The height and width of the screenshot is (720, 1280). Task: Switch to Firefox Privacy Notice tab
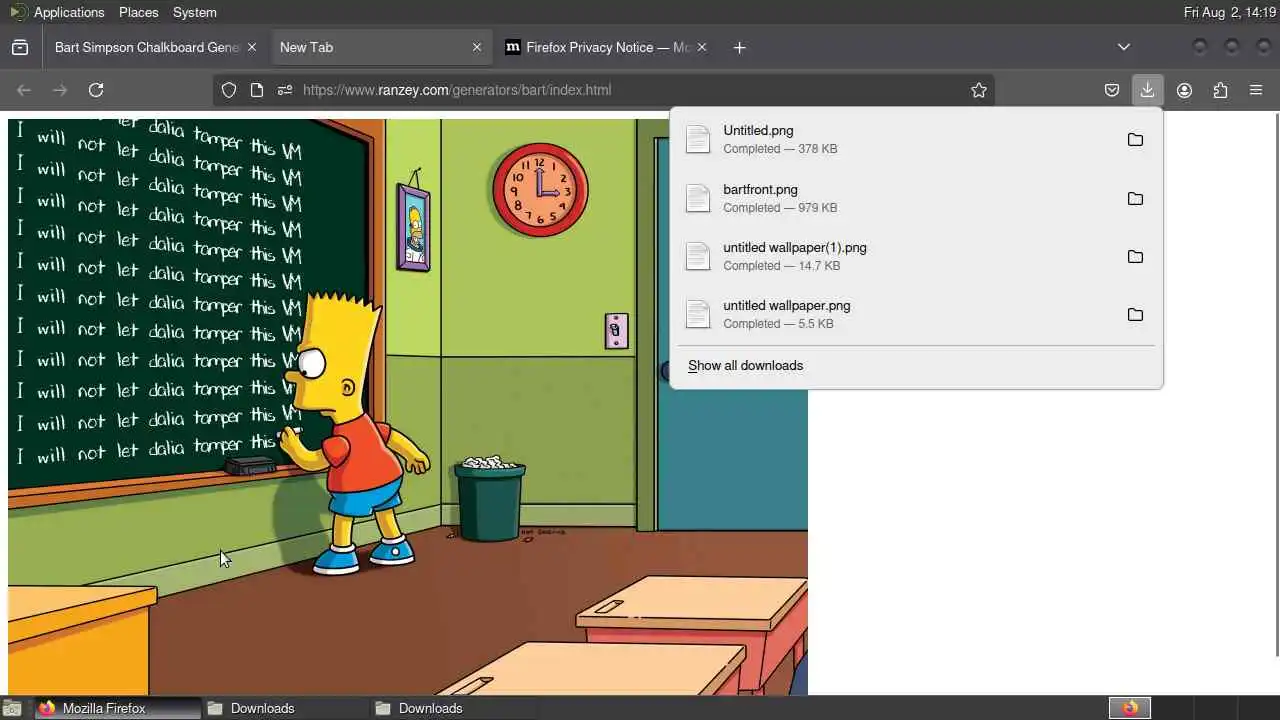click(605, 47)
